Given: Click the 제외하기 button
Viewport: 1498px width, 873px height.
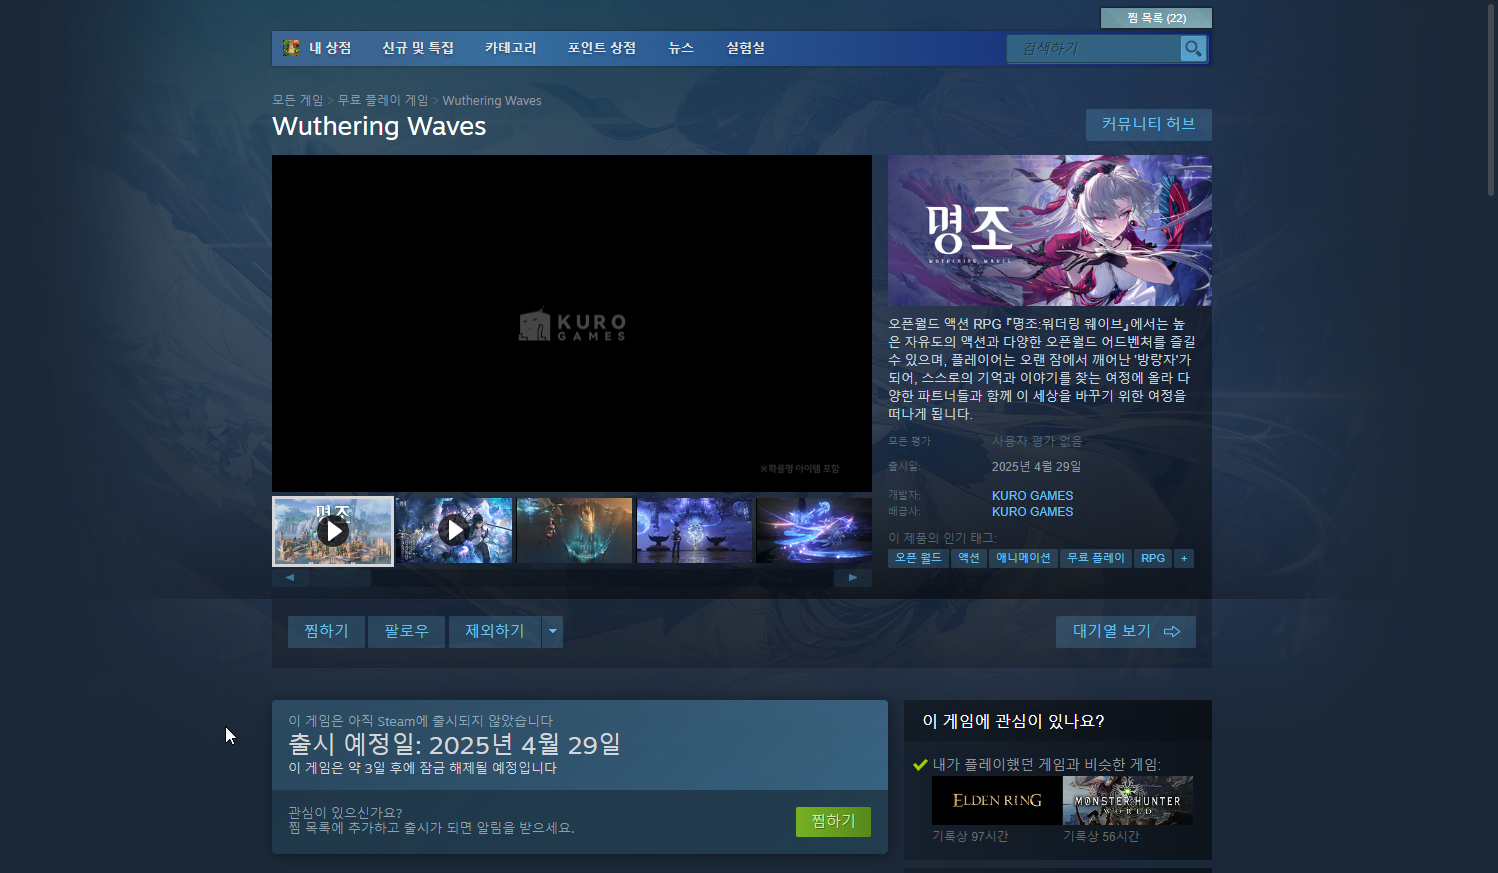Looking at the screenshot, I should [494, 631].
